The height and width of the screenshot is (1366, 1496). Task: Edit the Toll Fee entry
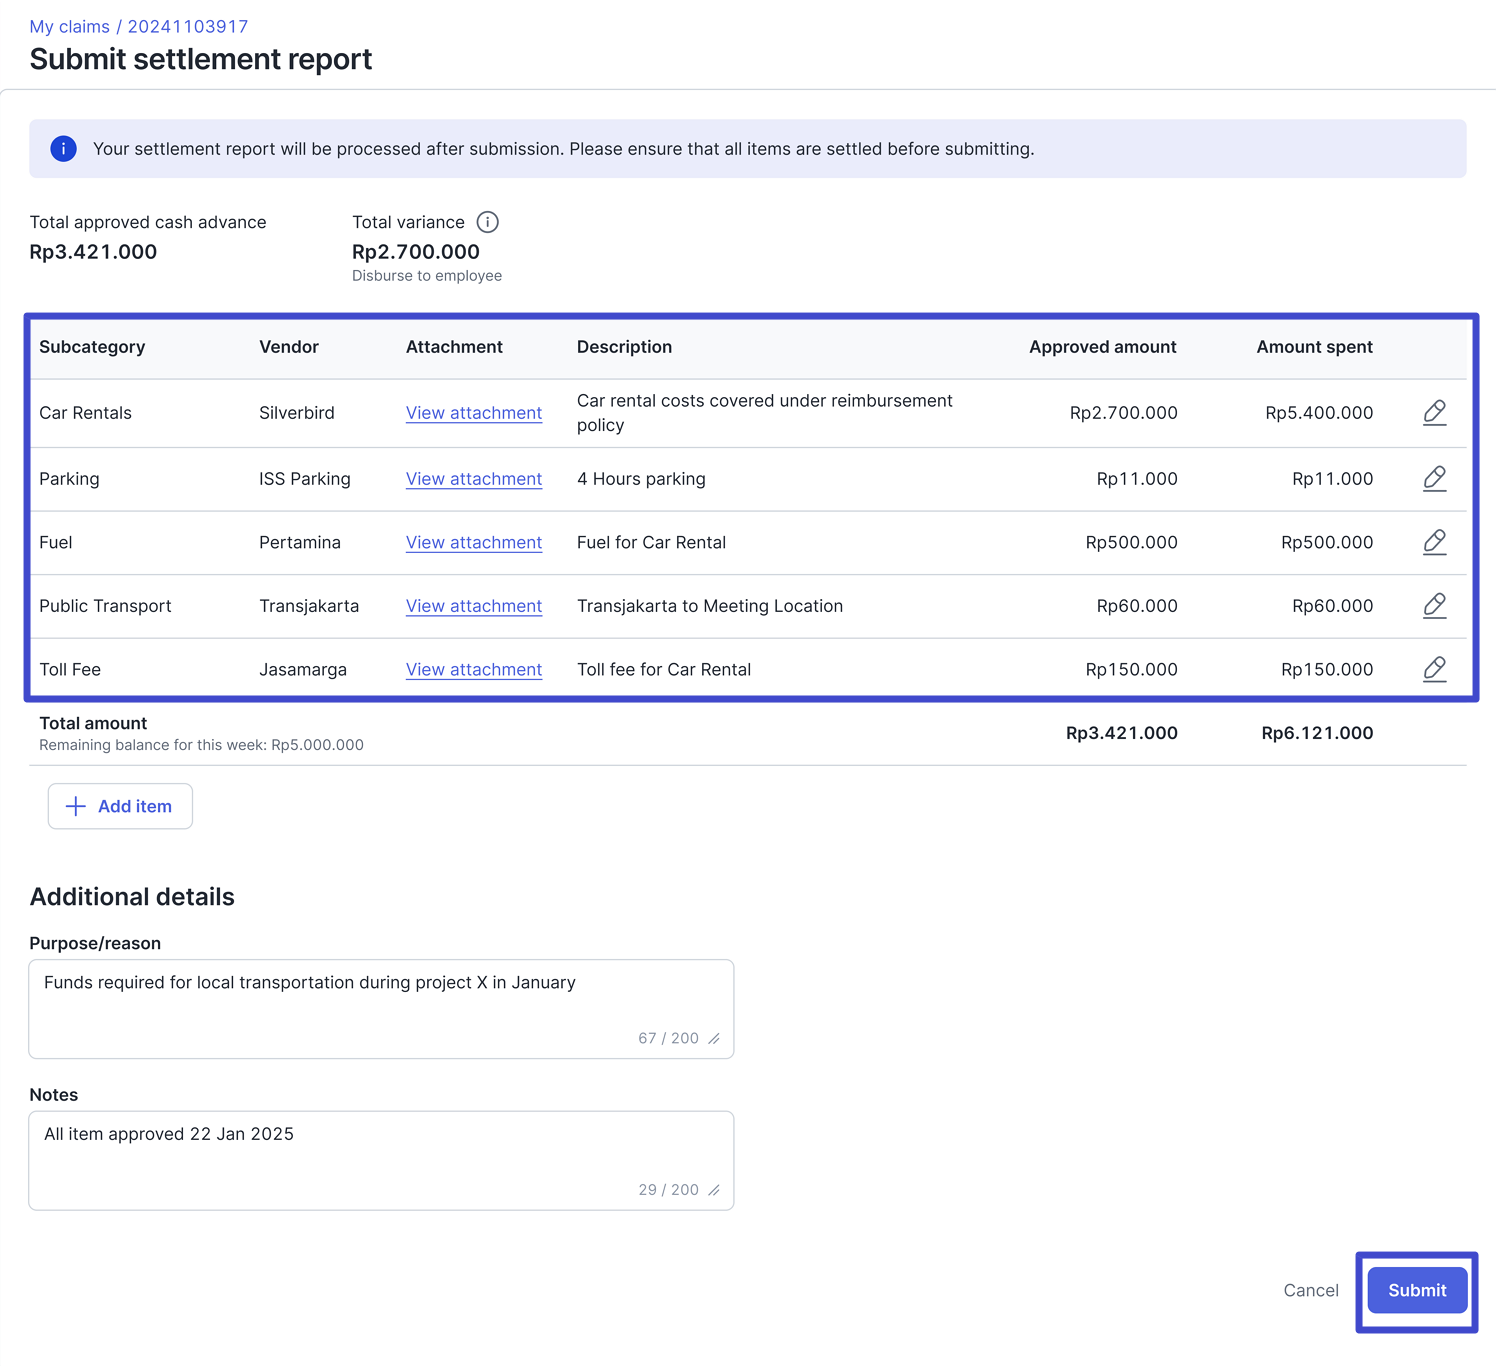[1434, 669]
